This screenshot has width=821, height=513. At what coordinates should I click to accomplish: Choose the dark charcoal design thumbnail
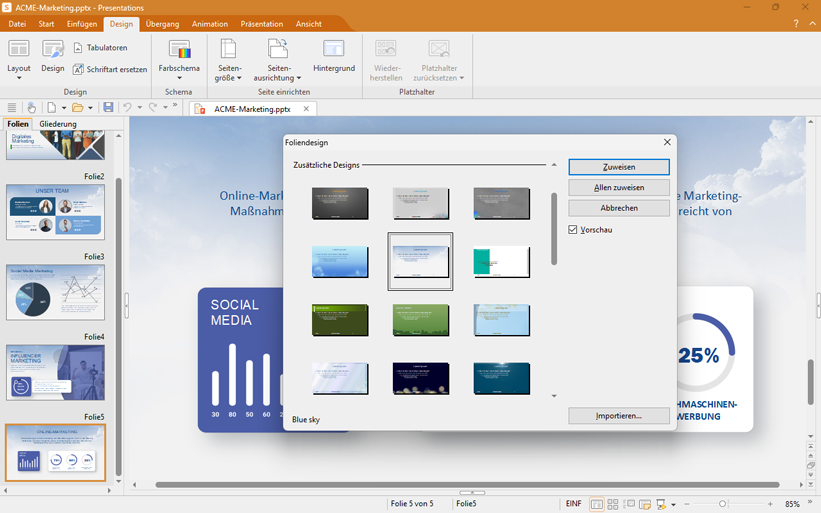[340, 204]
